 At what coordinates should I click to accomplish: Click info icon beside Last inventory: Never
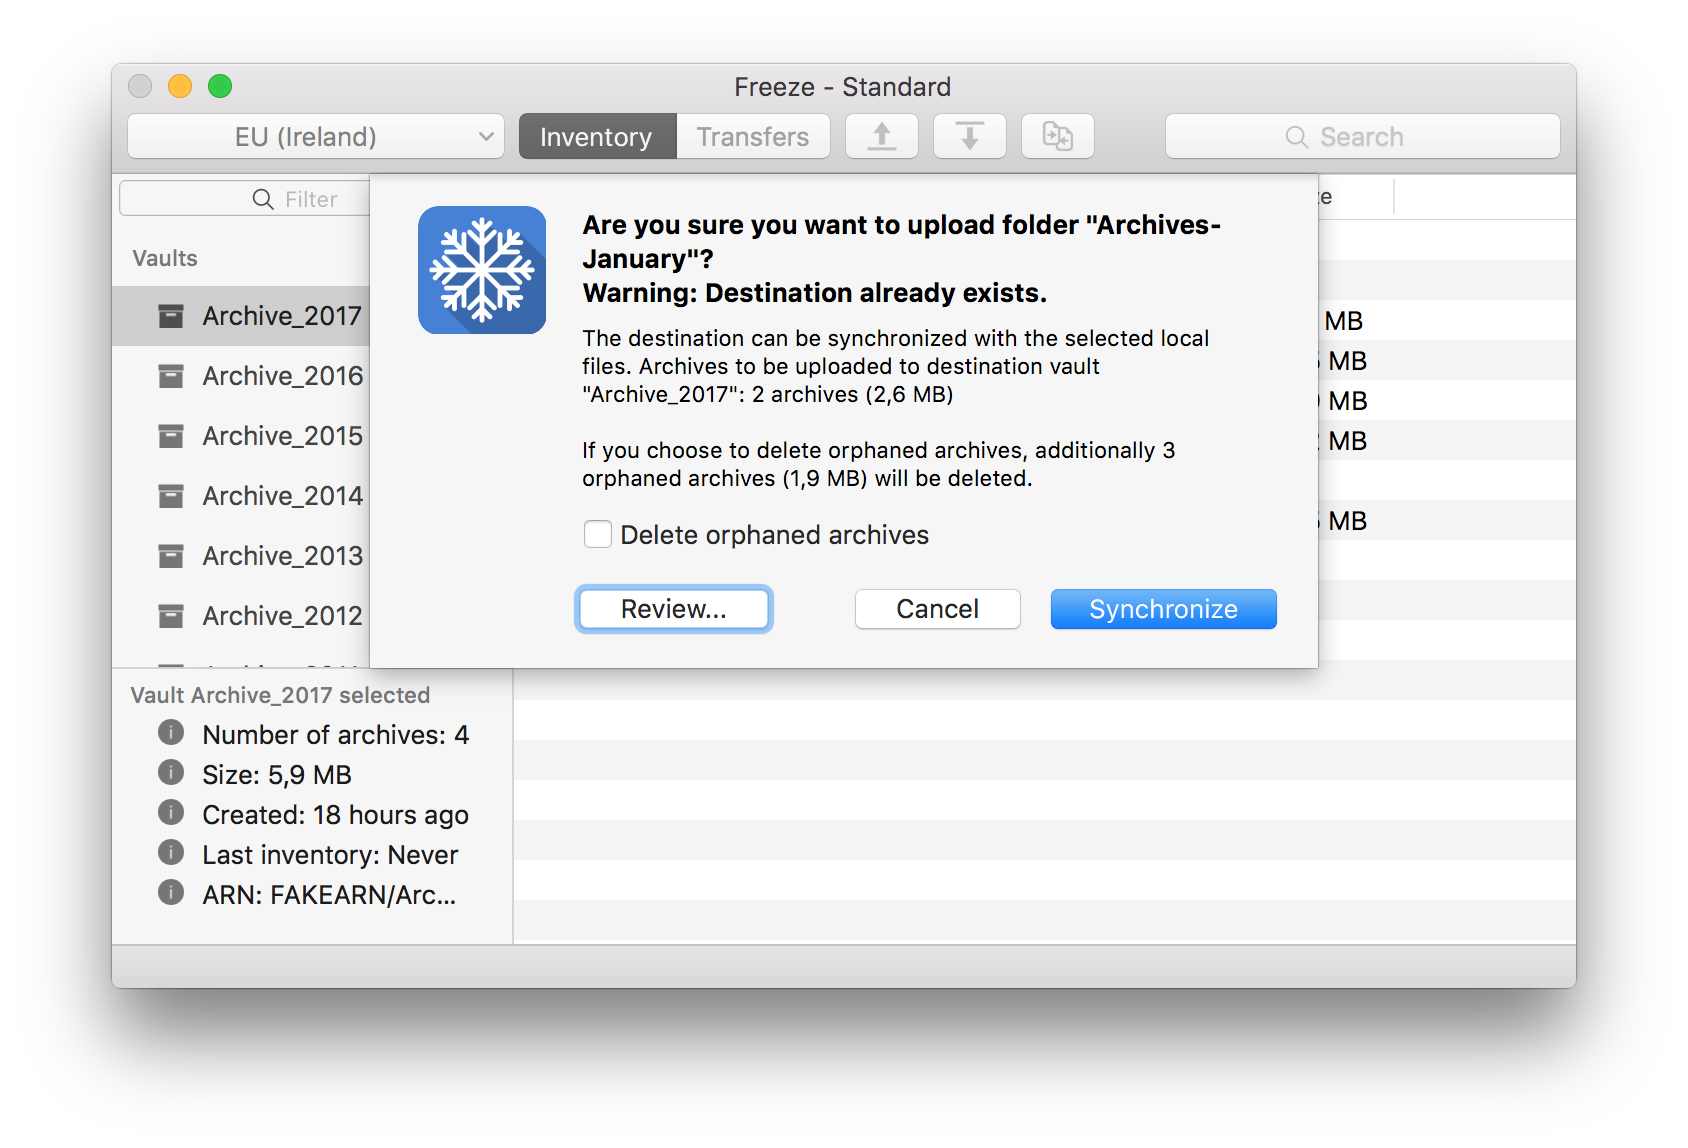click(x=171, y=852)
